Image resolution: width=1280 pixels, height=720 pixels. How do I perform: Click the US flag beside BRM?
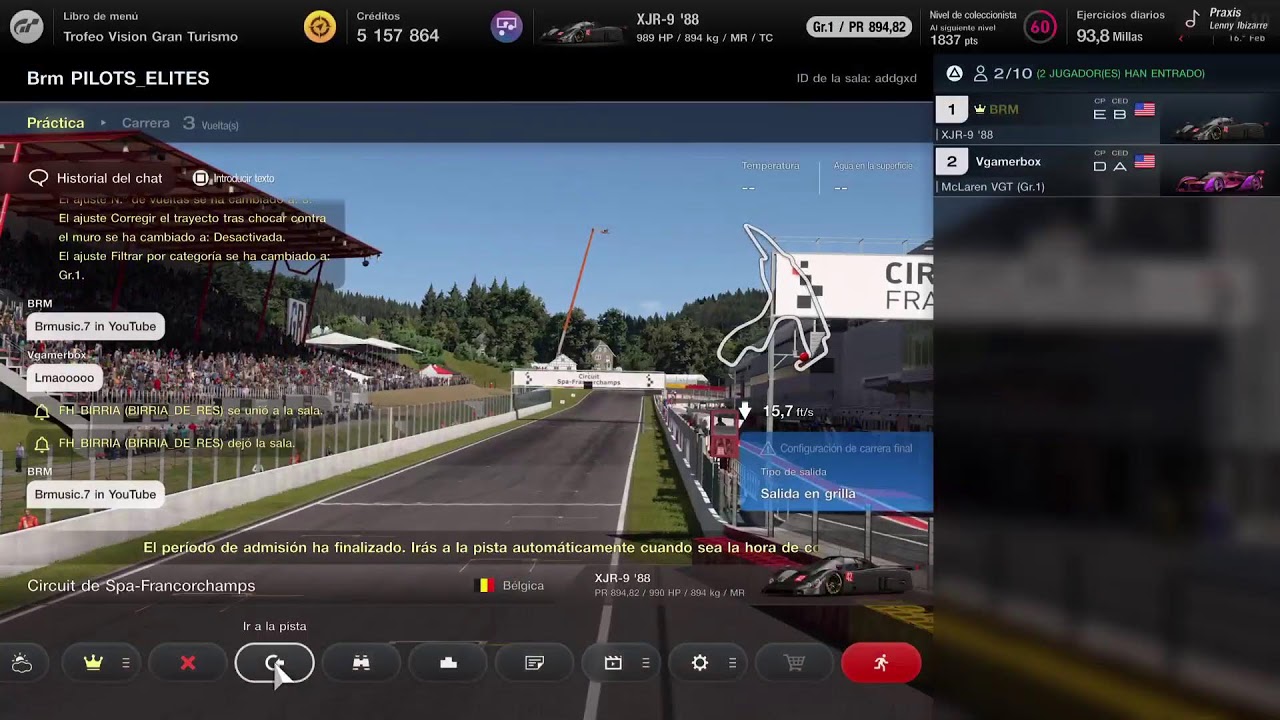[x=1145, y=110]
